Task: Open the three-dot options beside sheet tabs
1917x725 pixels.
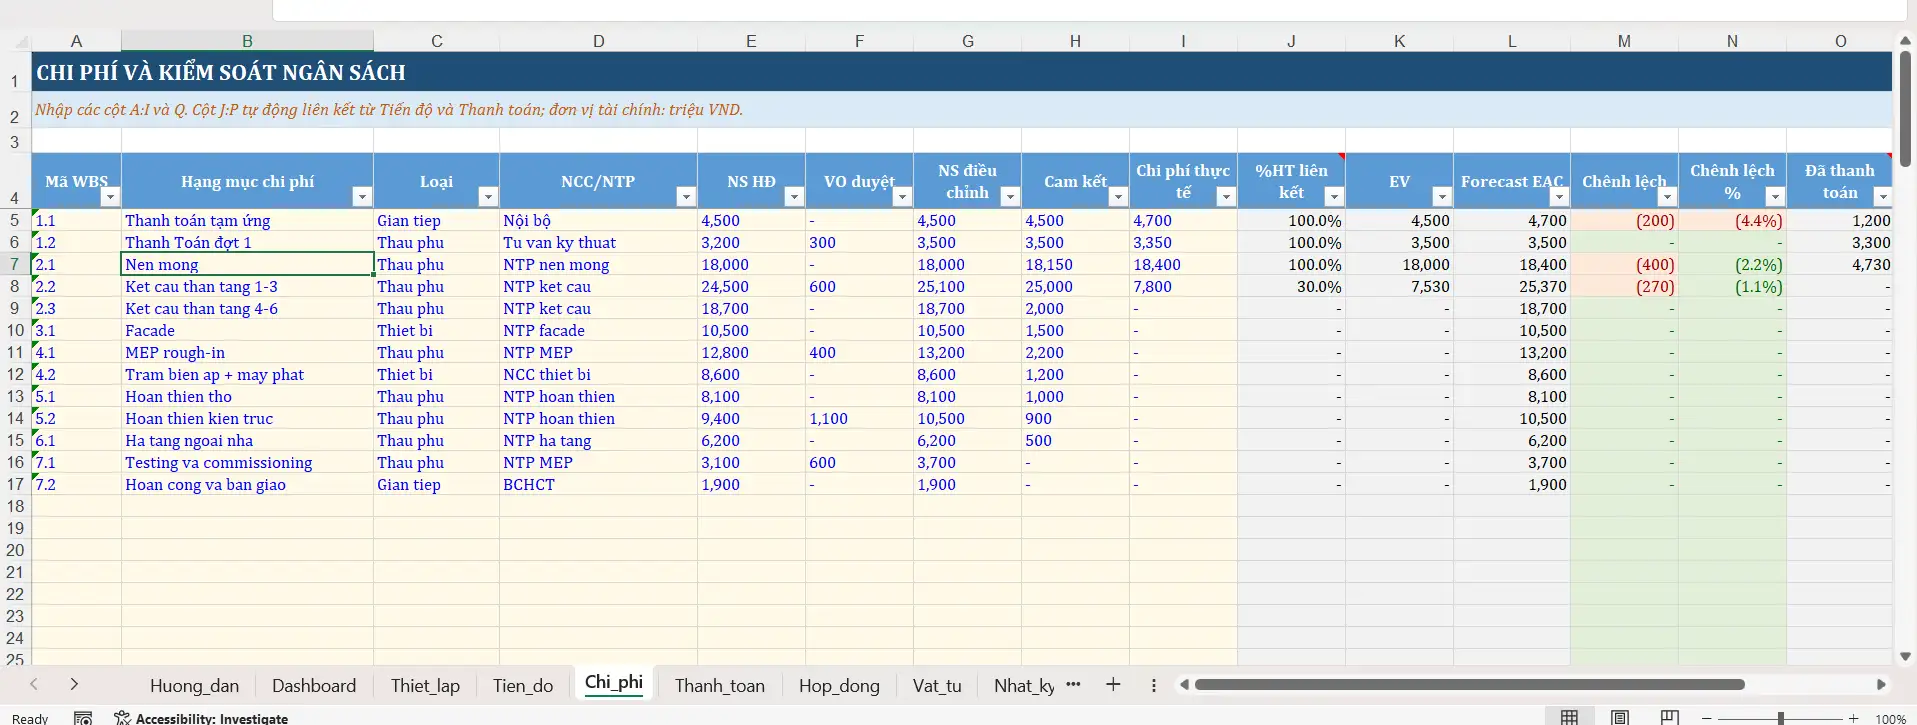Action: pyautogui.click(x=1153, y=685)
